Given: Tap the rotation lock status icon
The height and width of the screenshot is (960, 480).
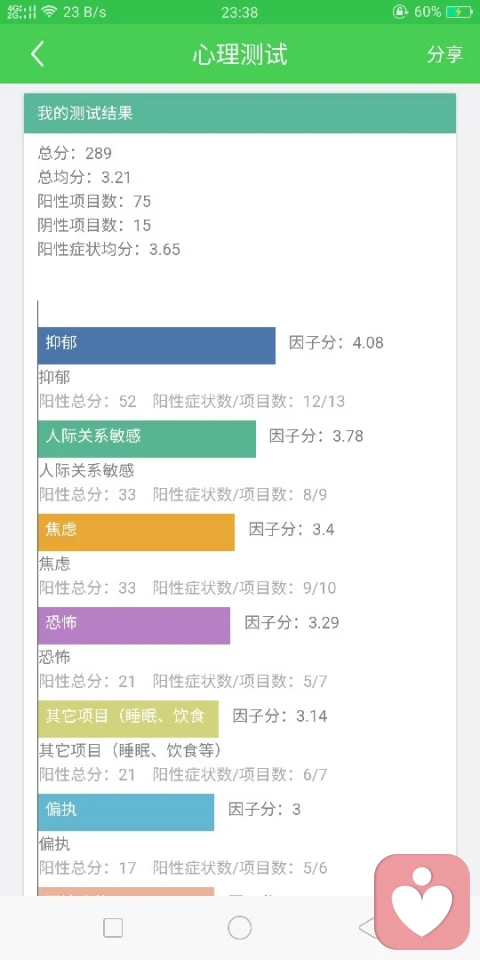Looking at the screenshot, I should [400, 12].
